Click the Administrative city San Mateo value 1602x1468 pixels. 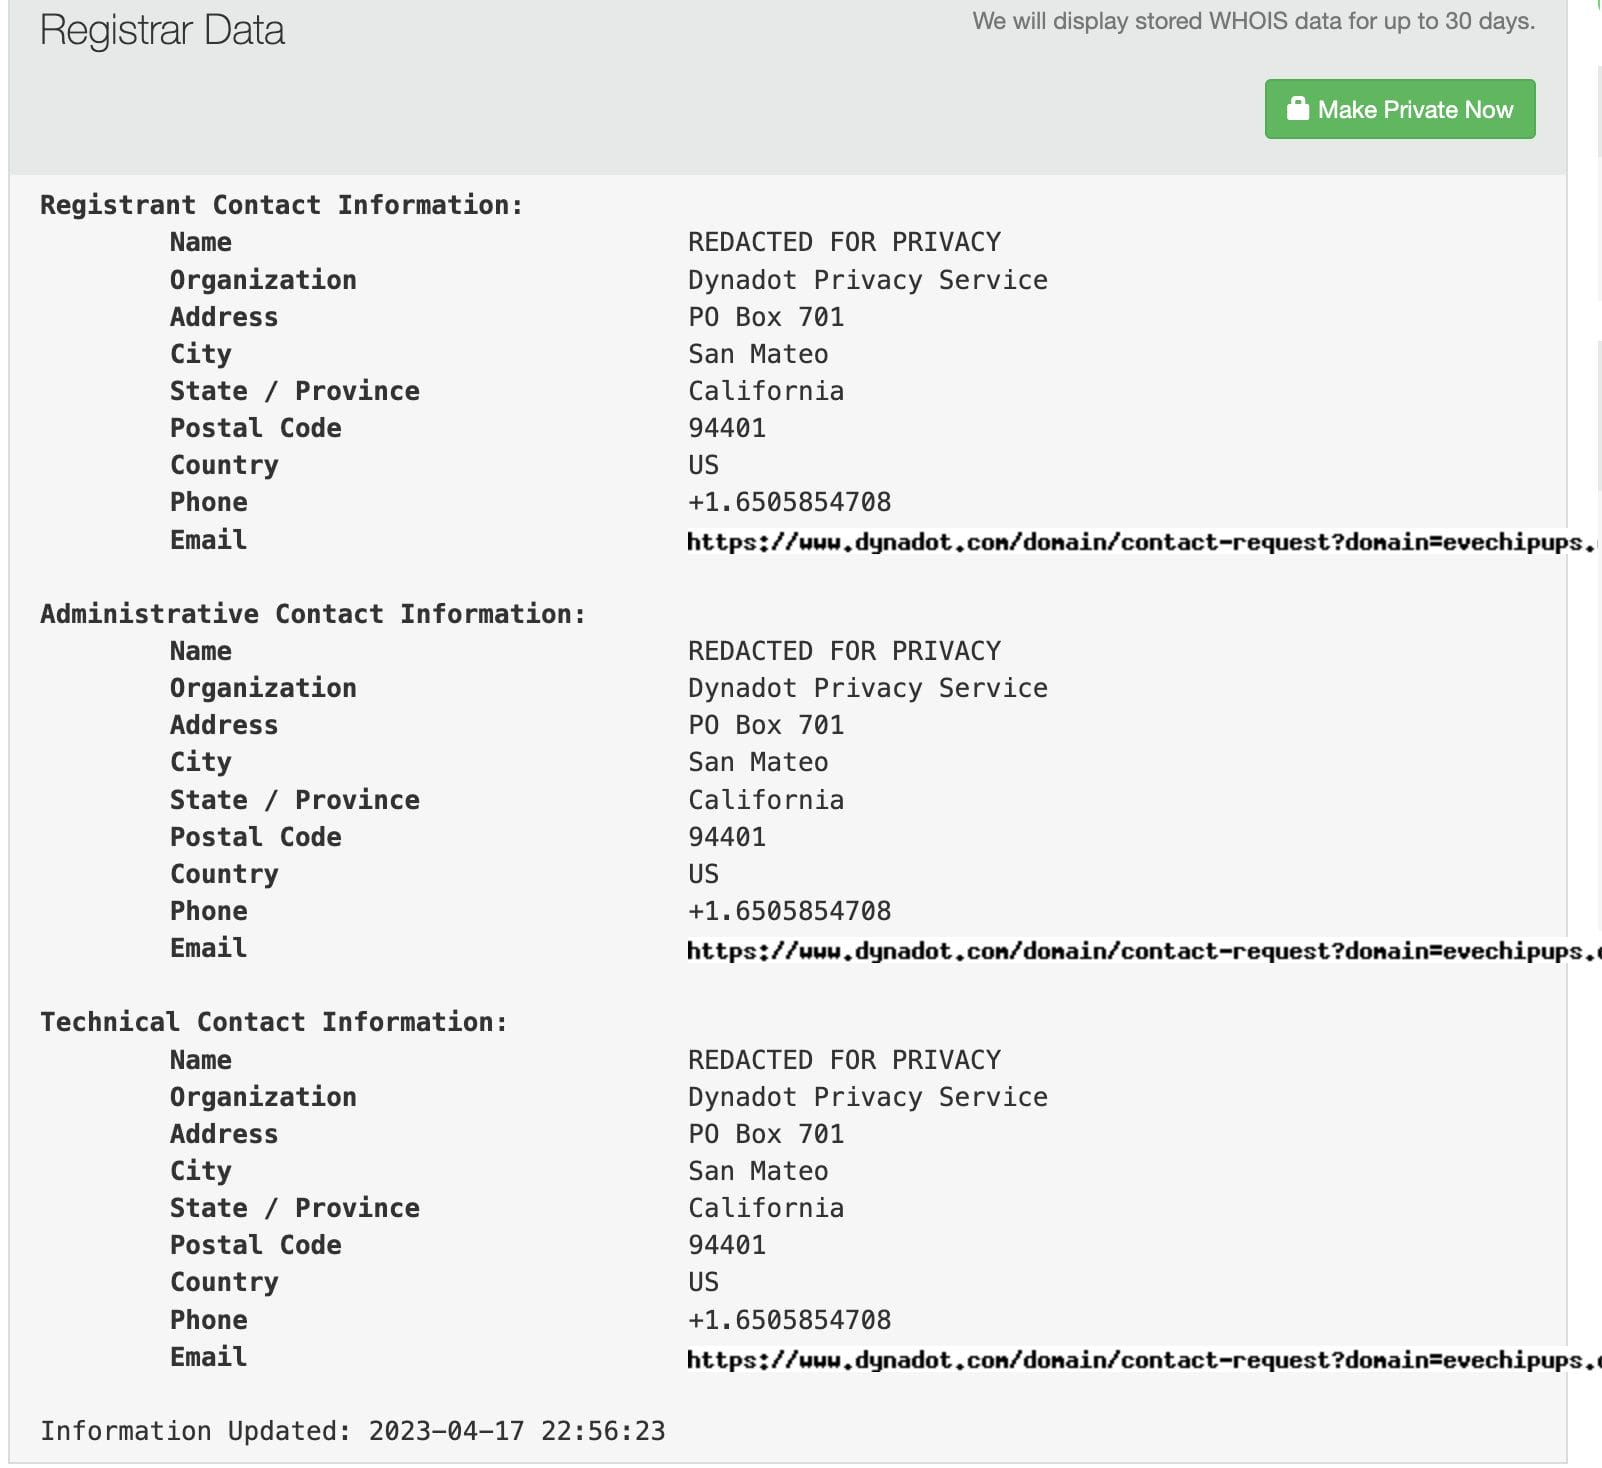tap(758, 762)
